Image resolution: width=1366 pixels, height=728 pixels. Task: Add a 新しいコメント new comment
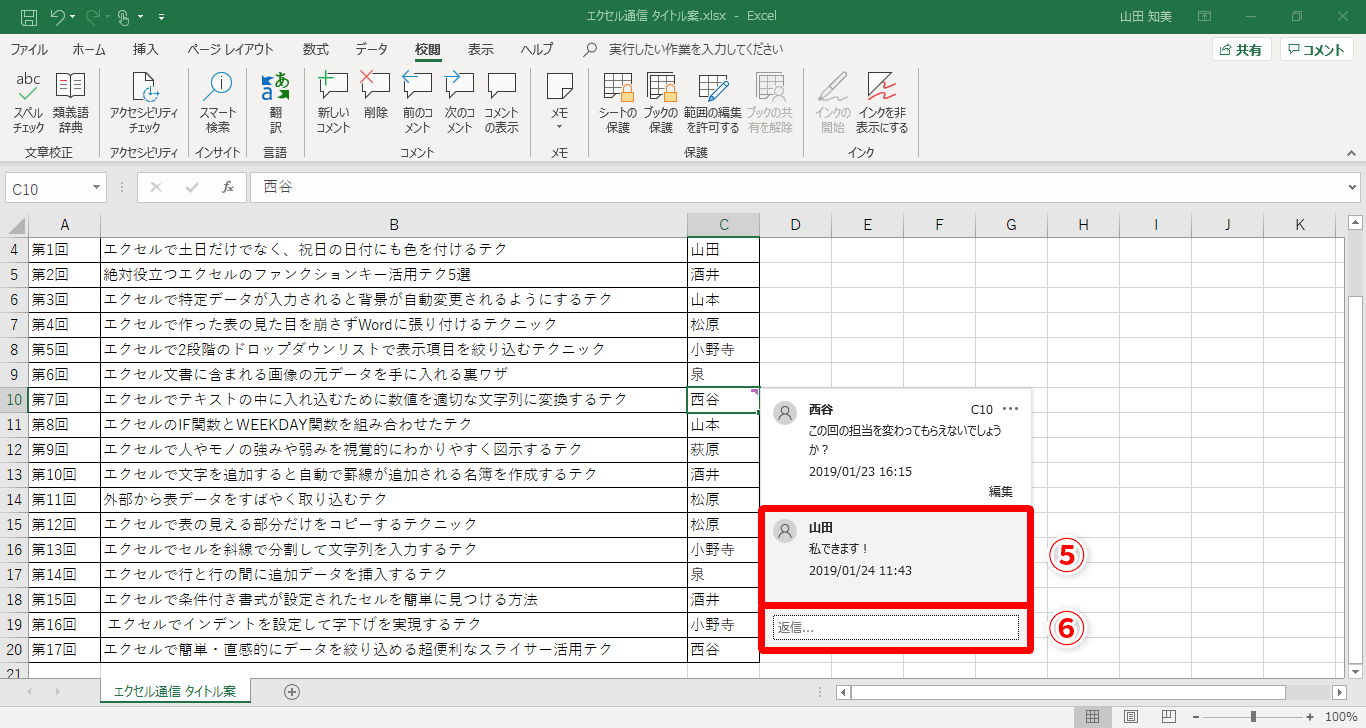pyautogui.click(x=333, y=103)
